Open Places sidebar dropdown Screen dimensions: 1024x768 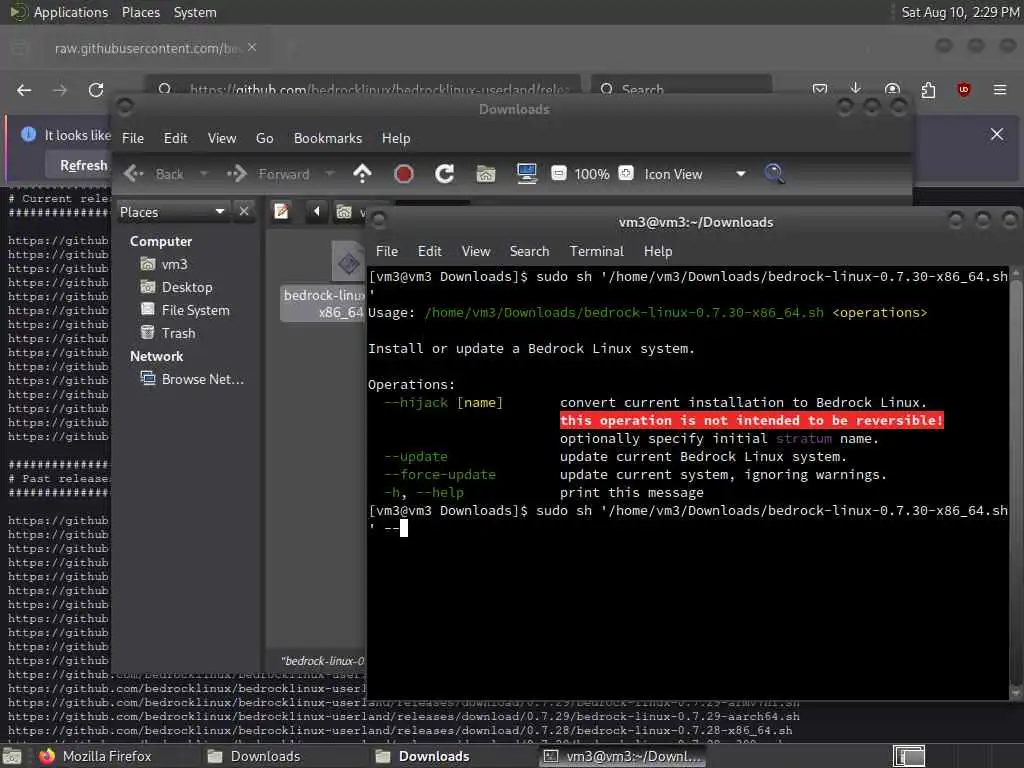pyautogui.click(x=173, y=212)
